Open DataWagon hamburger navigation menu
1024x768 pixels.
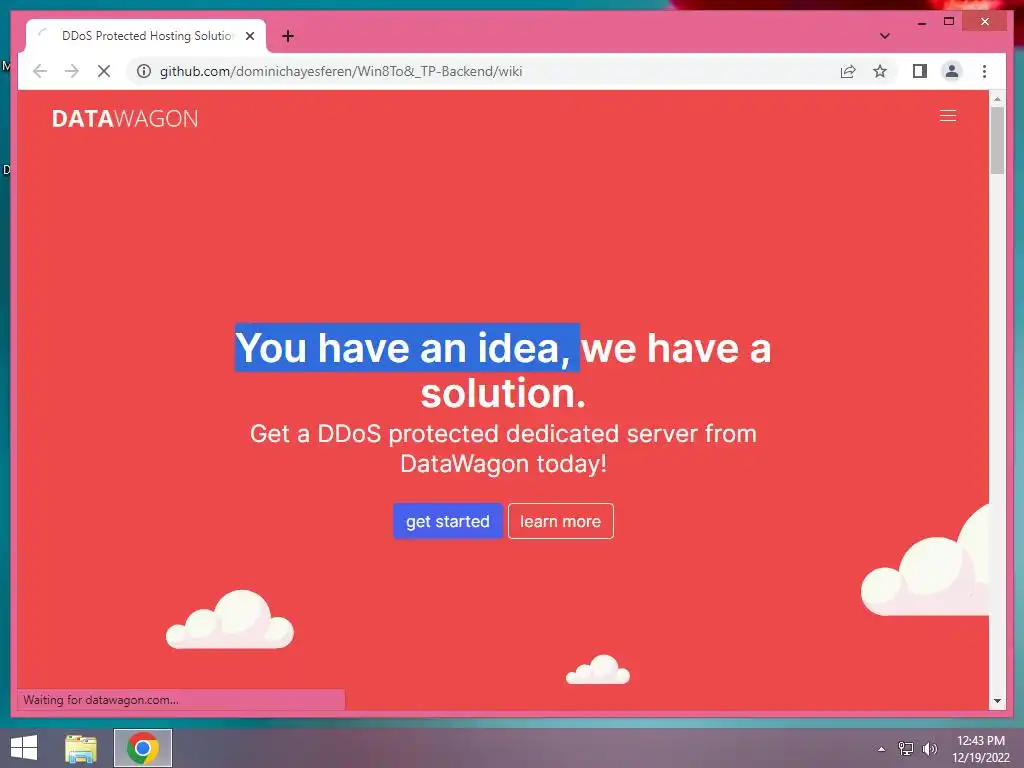(x=948, y=116)
